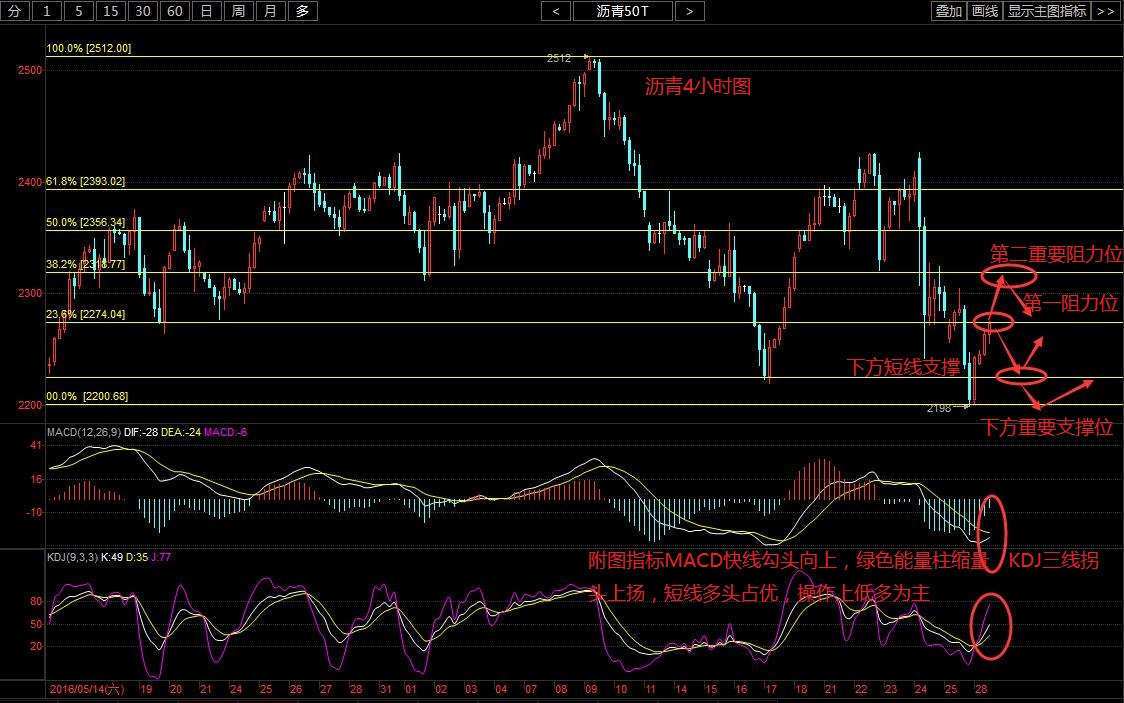Go to previous symbol with < arrow
Screen dimensions: 1124x703
click(556, 12)
